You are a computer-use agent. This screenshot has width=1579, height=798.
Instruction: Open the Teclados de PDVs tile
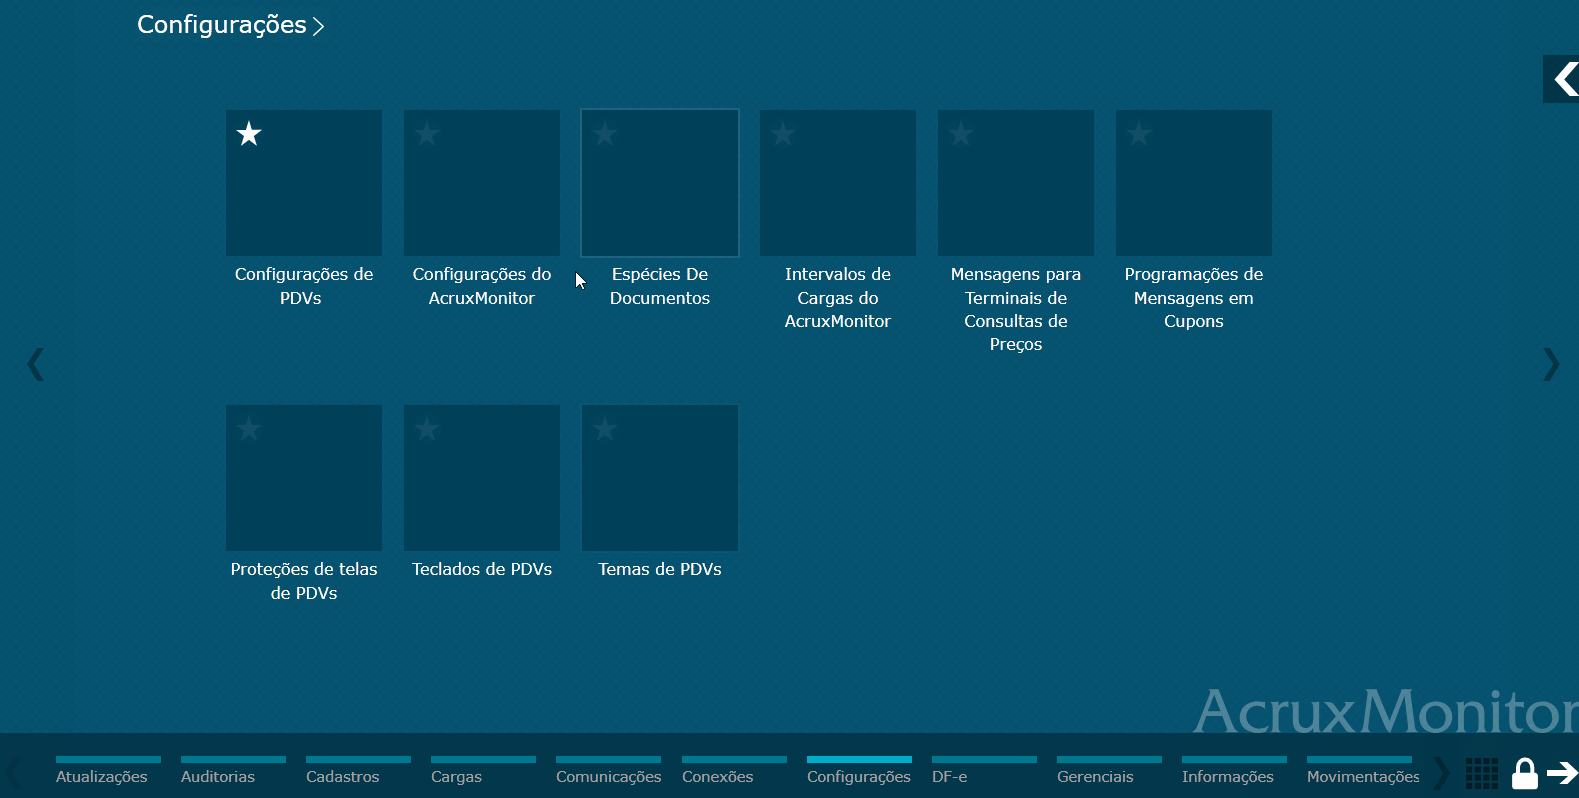coord(482,478)
